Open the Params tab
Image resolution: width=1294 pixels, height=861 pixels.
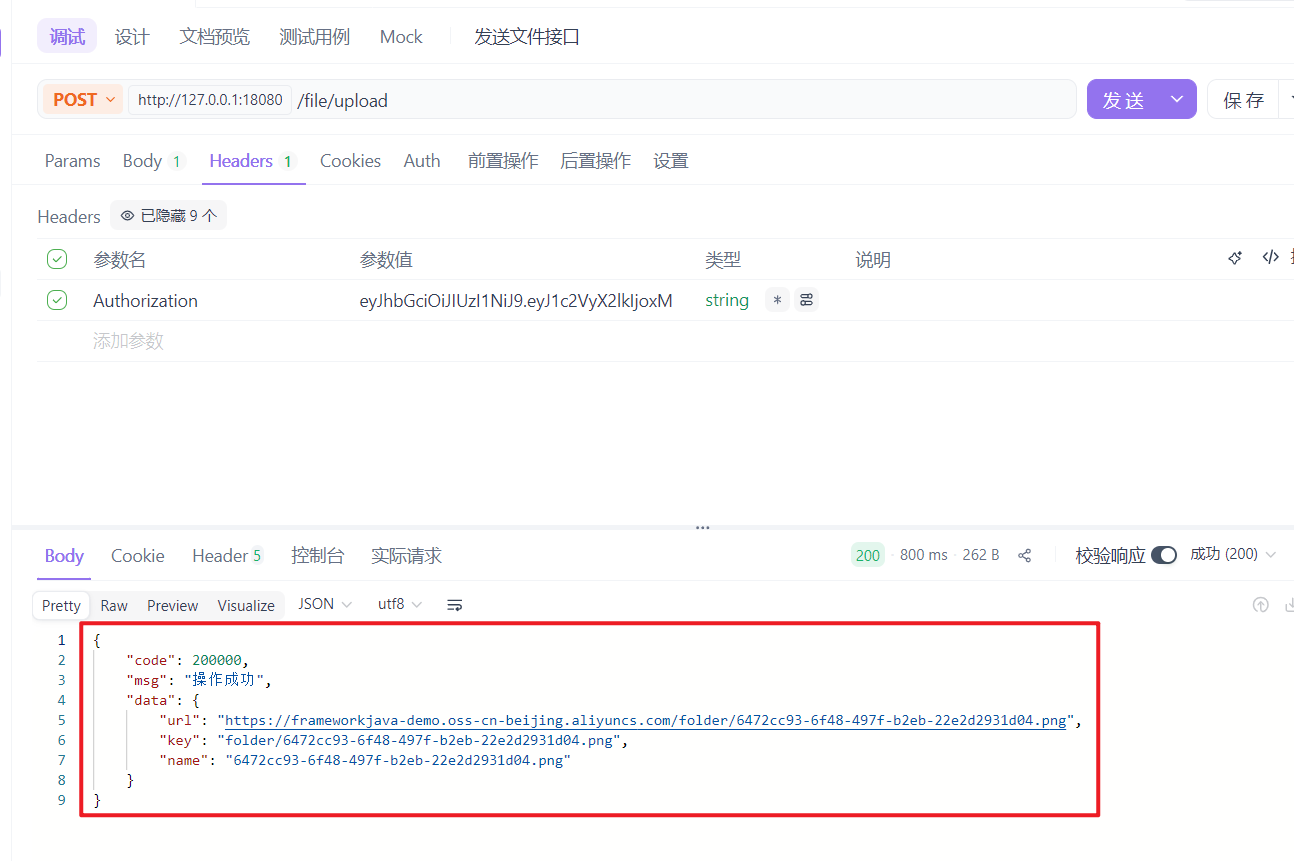tap(72, 161)
